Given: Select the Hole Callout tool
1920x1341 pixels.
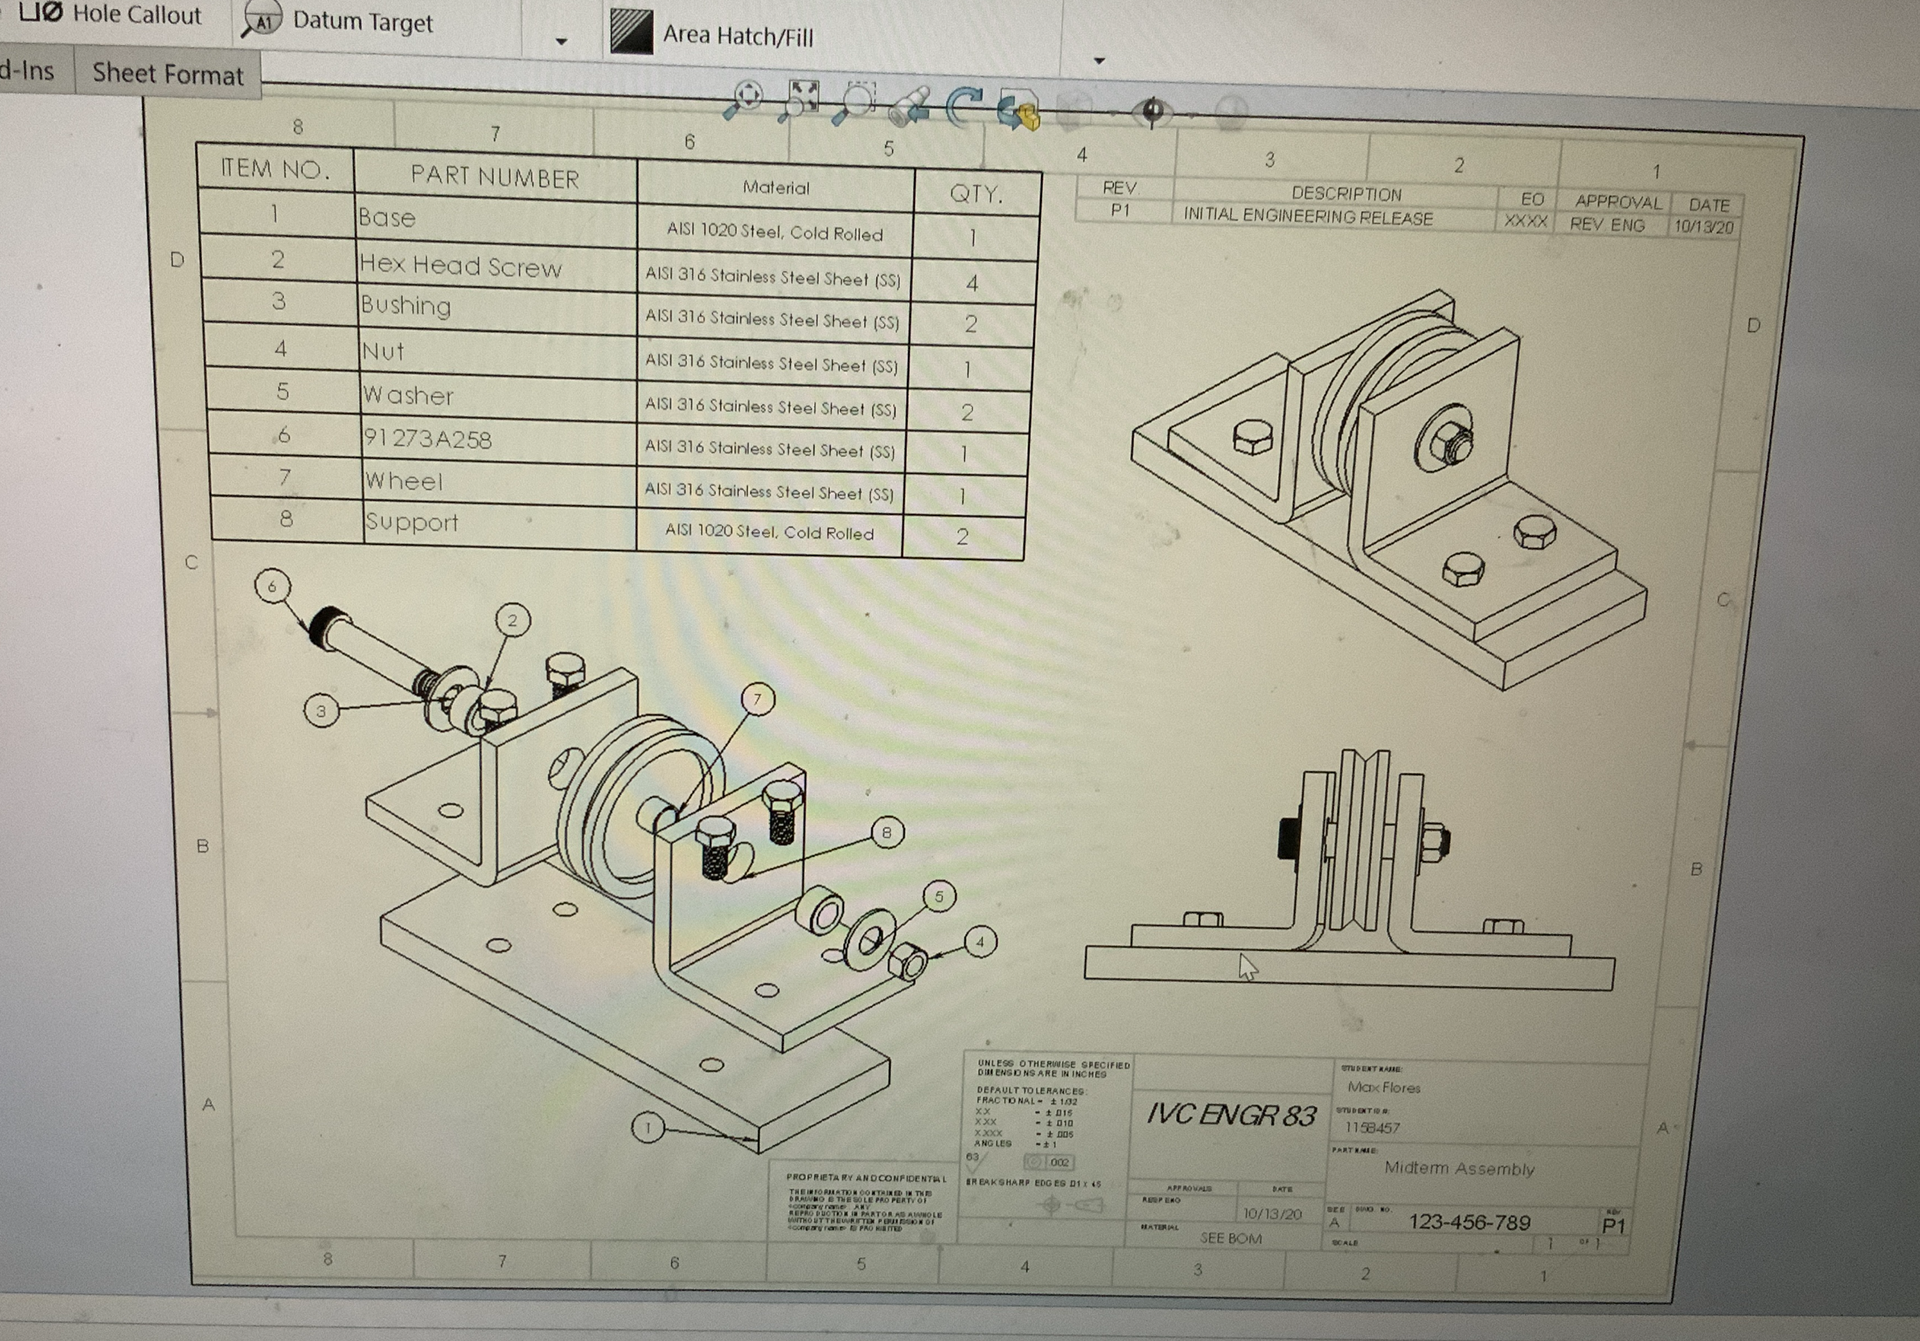Looking at the screenshot, I should [112, 14].
